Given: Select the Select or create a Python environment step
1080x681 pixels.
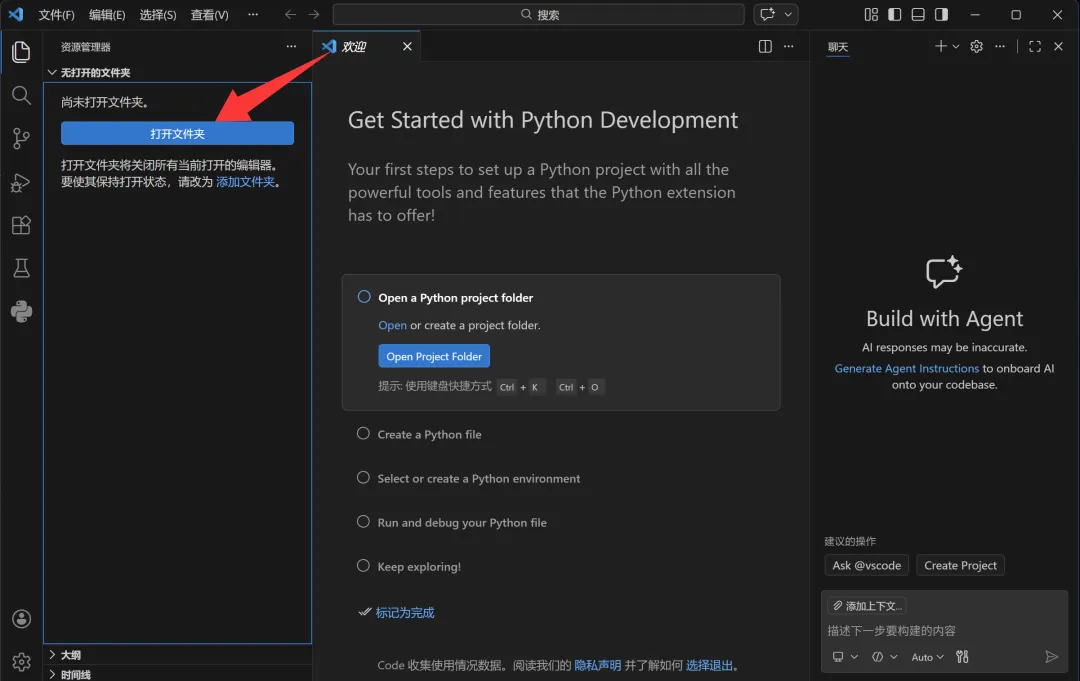Looking at the screenshot, I should 478,479.
